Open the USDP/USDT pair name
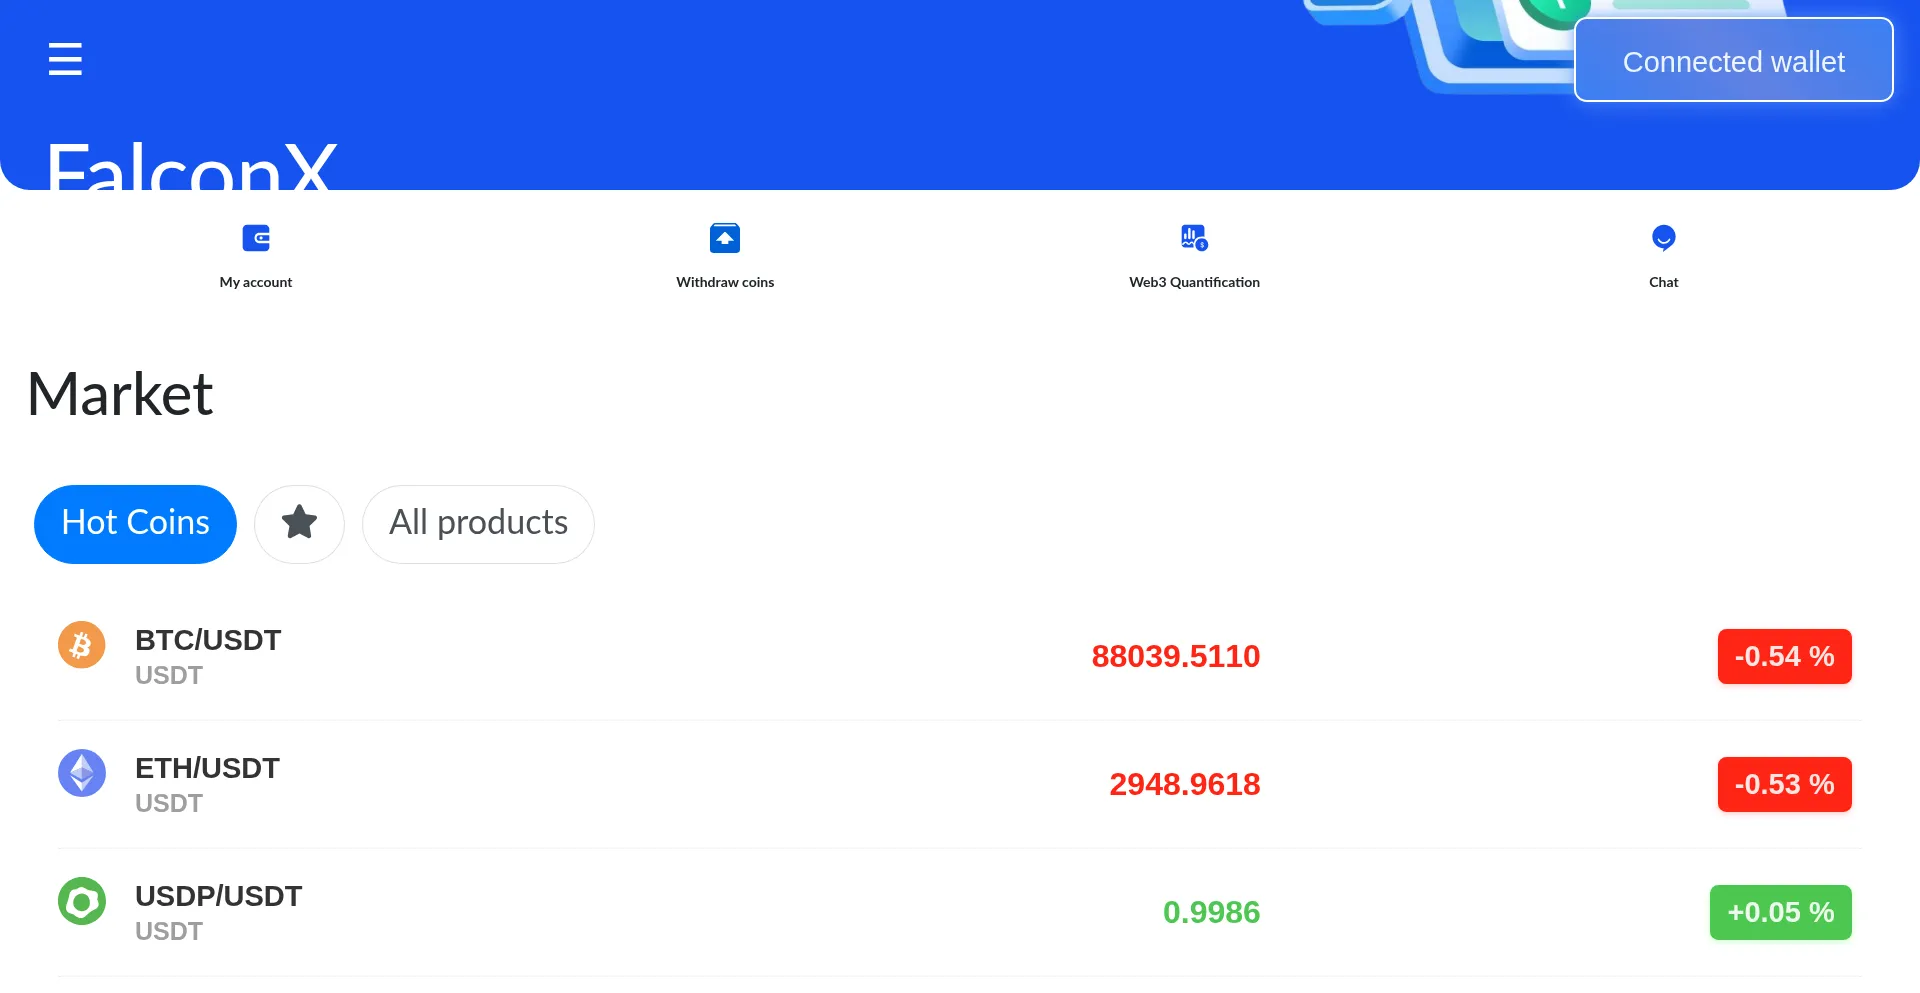Screen dimensions: 1920x993 click(x=218, y=896)
